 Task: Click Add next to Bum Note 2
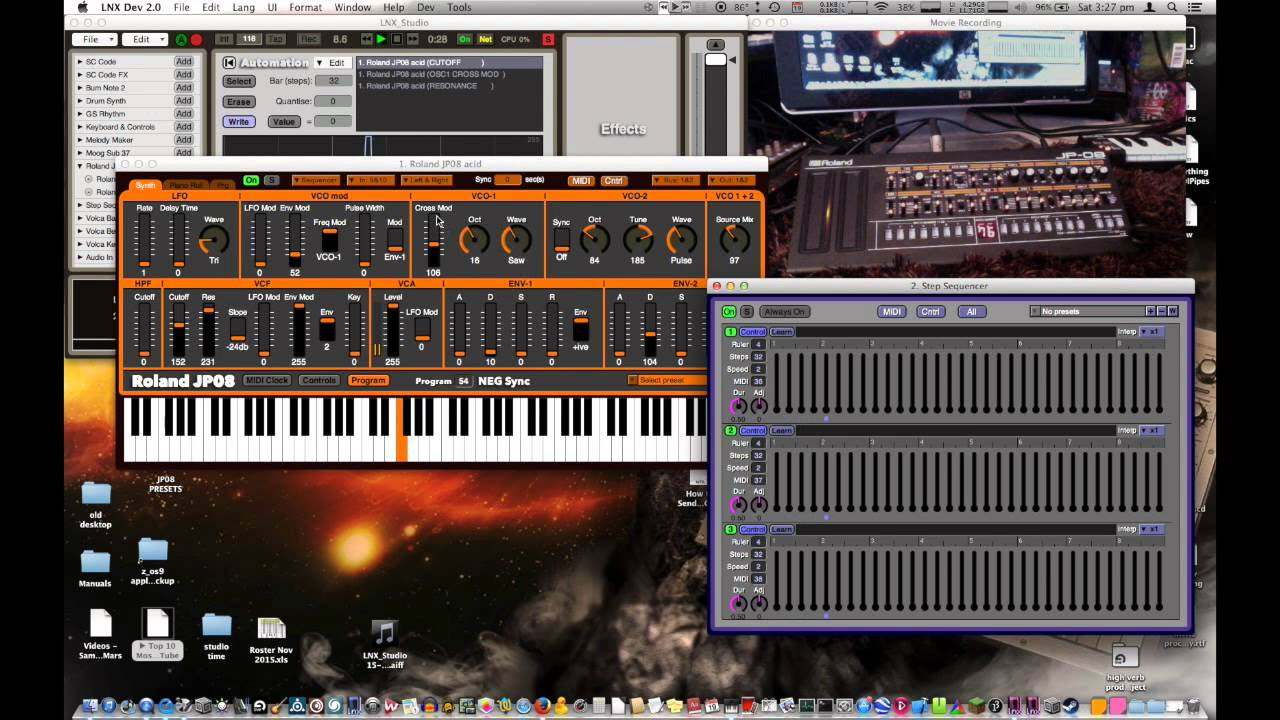point(184,88)
